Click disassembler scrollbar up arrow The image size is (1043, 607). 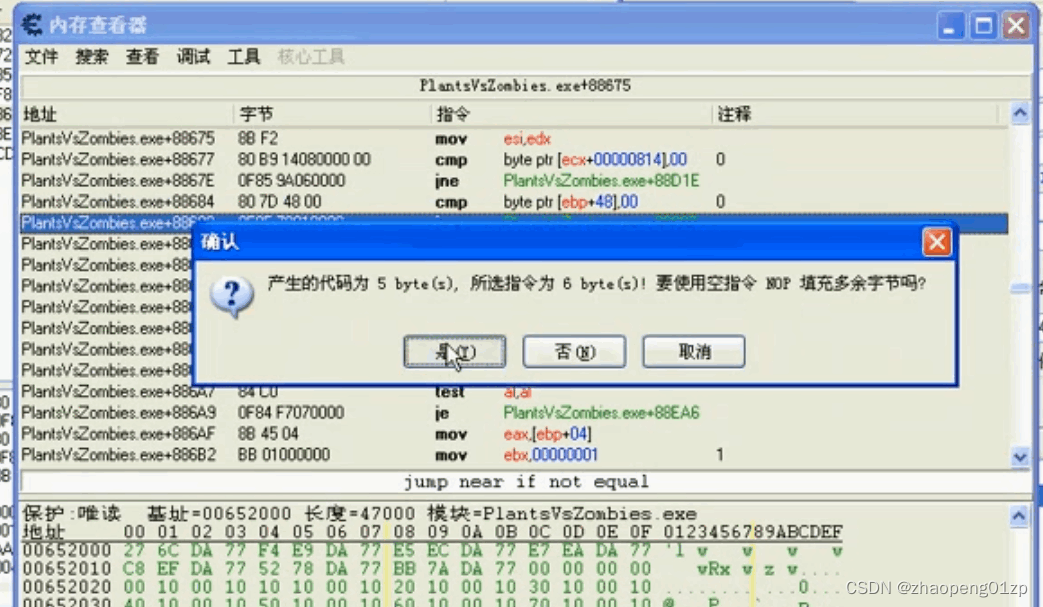[1020, 113]
